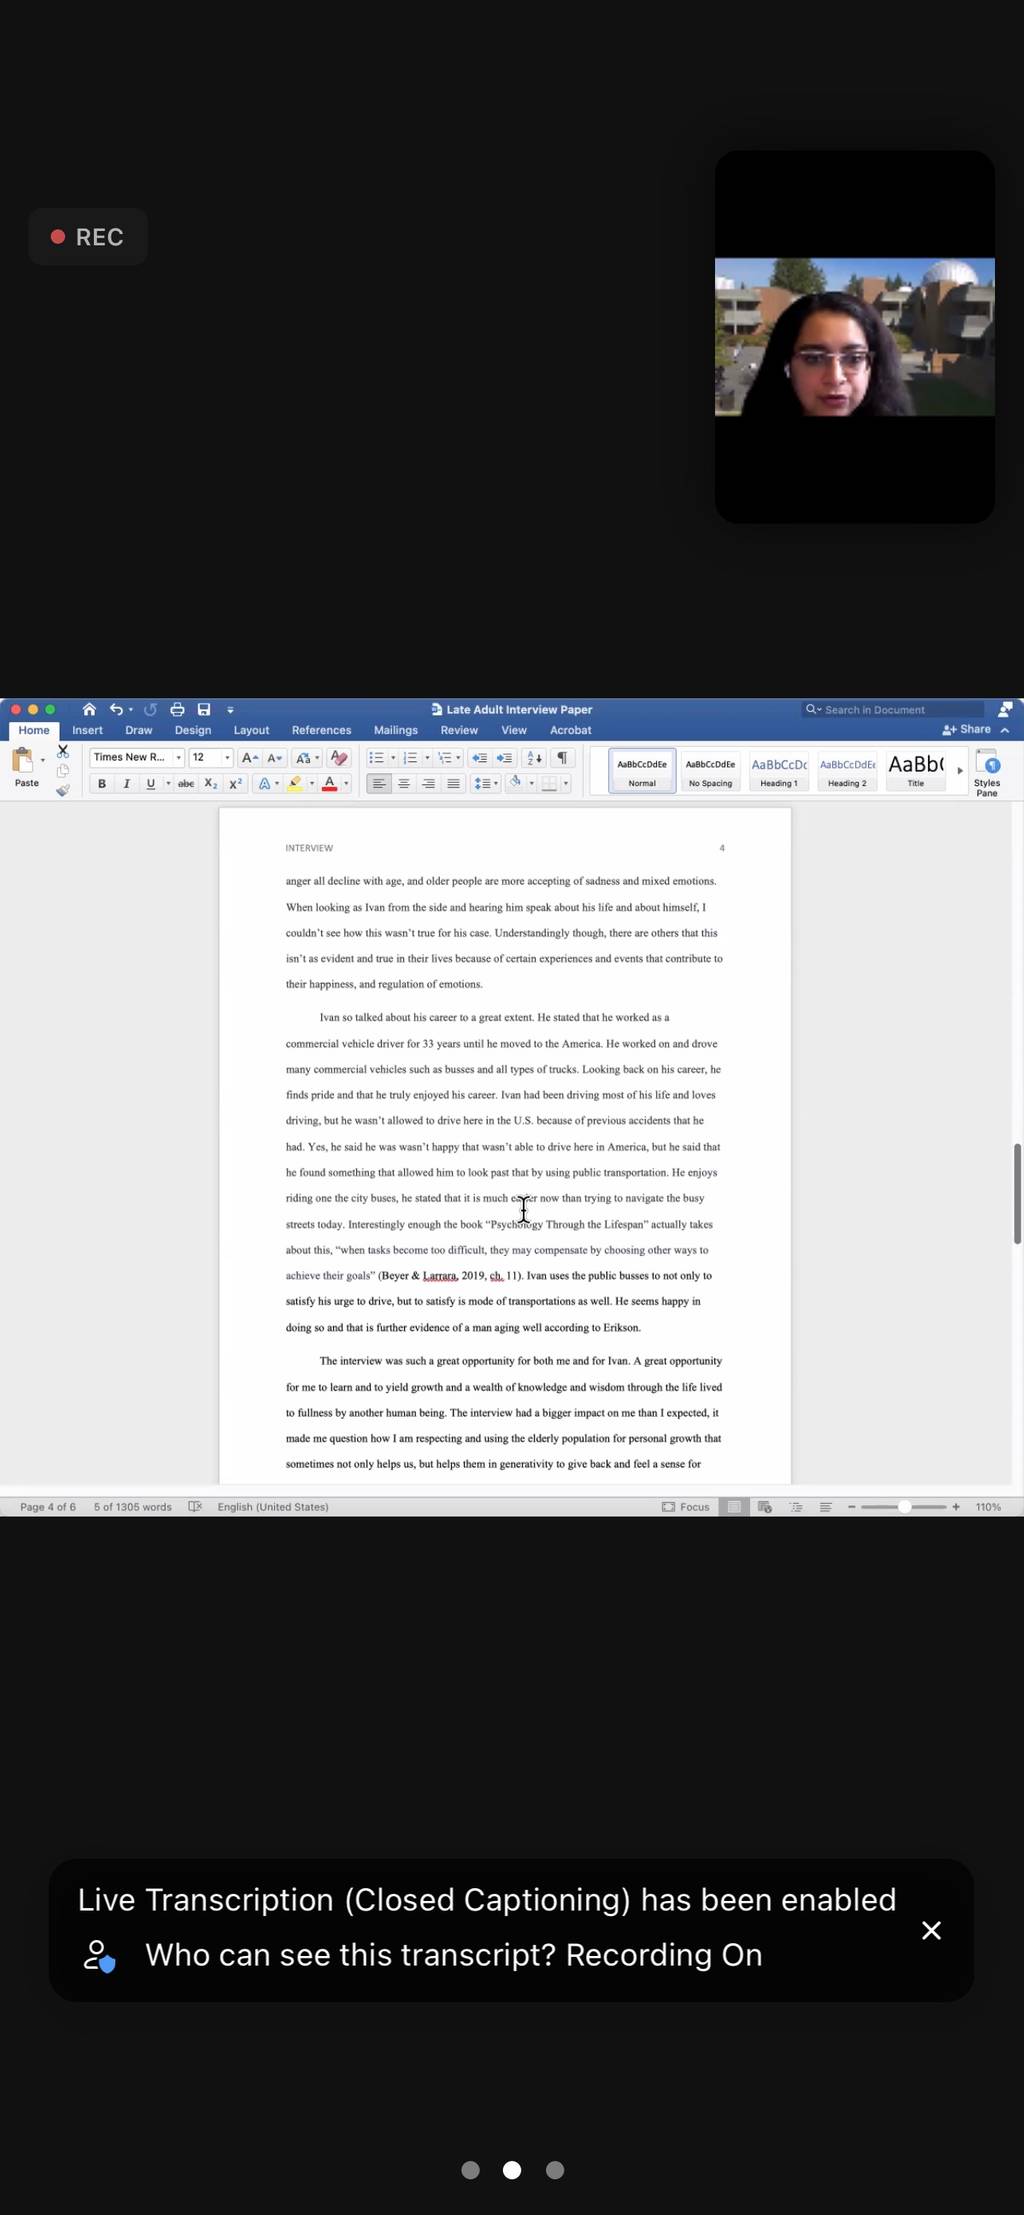Open the Bullets list dropdown arrow
Viewport: 1024px width, 2215px height.
[393, 758]
